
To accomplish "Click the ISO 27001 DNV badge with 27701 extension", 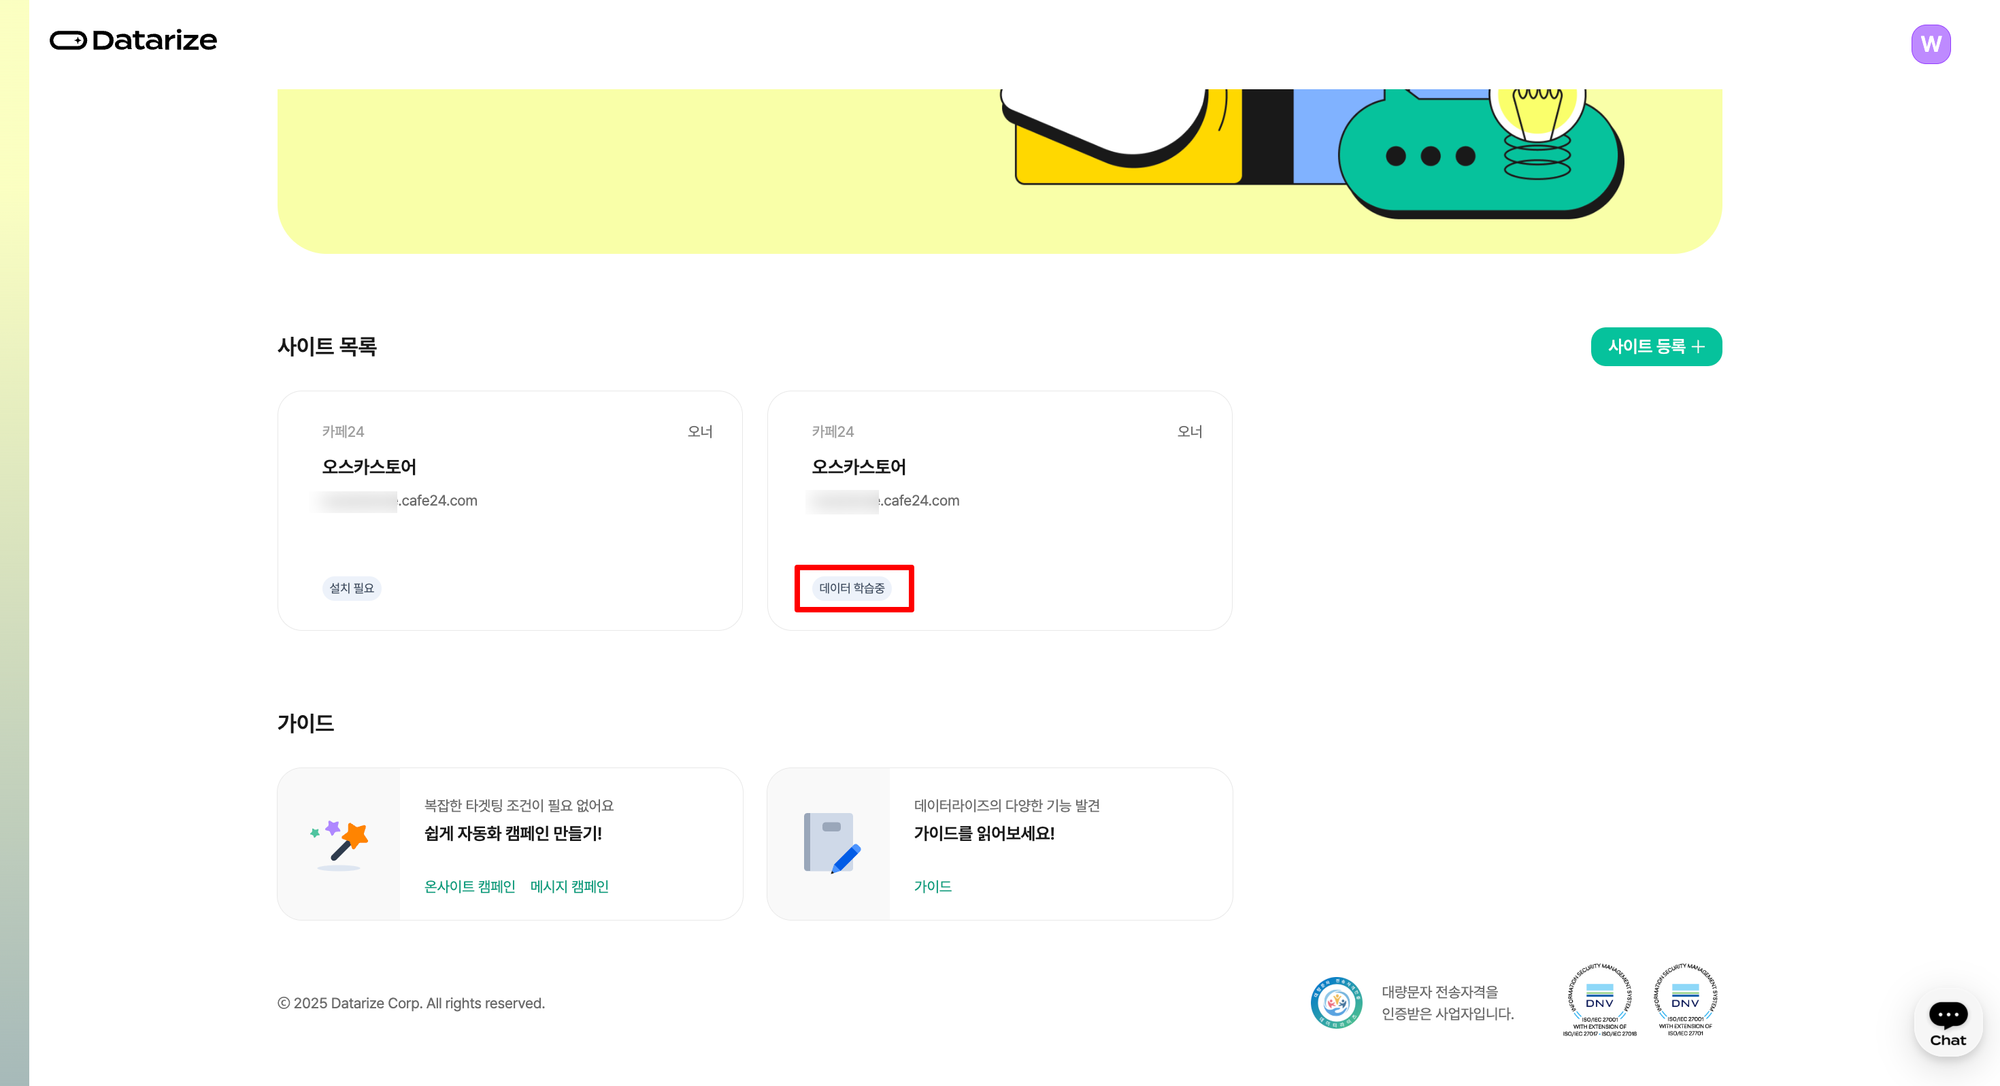I will 1685,1000.
